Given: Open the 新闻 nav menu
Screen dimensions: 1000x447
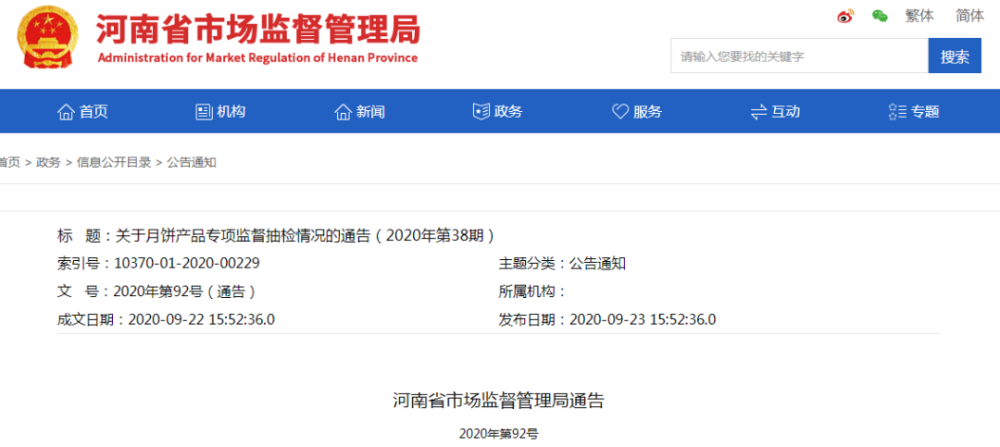Looking at the screenshot, I should pyautogui.click(x=371, y=112).
